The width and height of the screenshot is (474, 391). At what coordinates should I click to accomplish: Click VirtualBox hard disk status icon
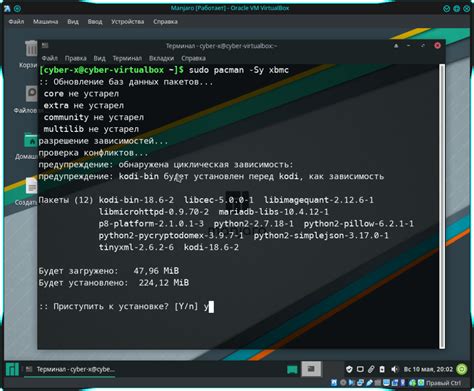[334, 383]
